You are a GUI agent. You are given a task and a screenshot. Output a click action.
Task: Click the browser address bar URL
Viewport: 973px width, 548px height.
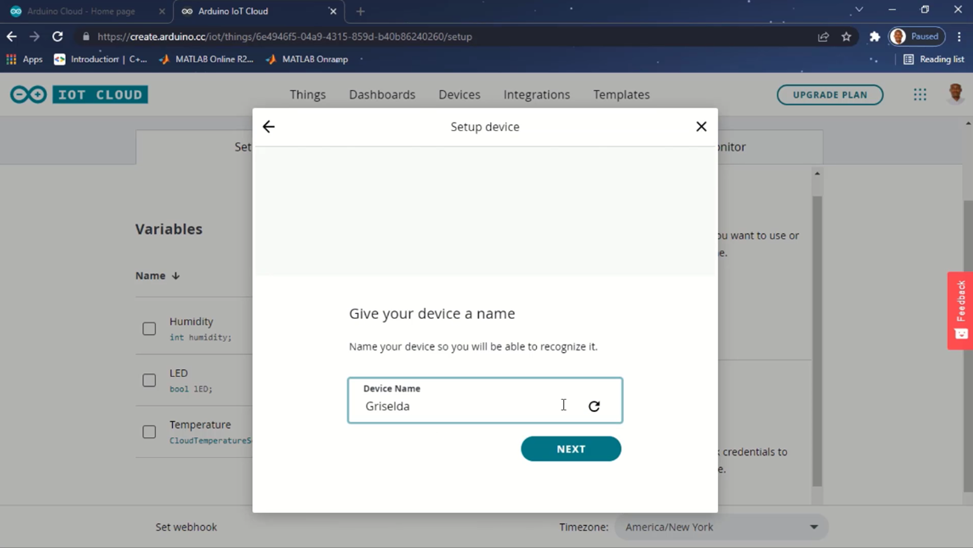(284, 37)
